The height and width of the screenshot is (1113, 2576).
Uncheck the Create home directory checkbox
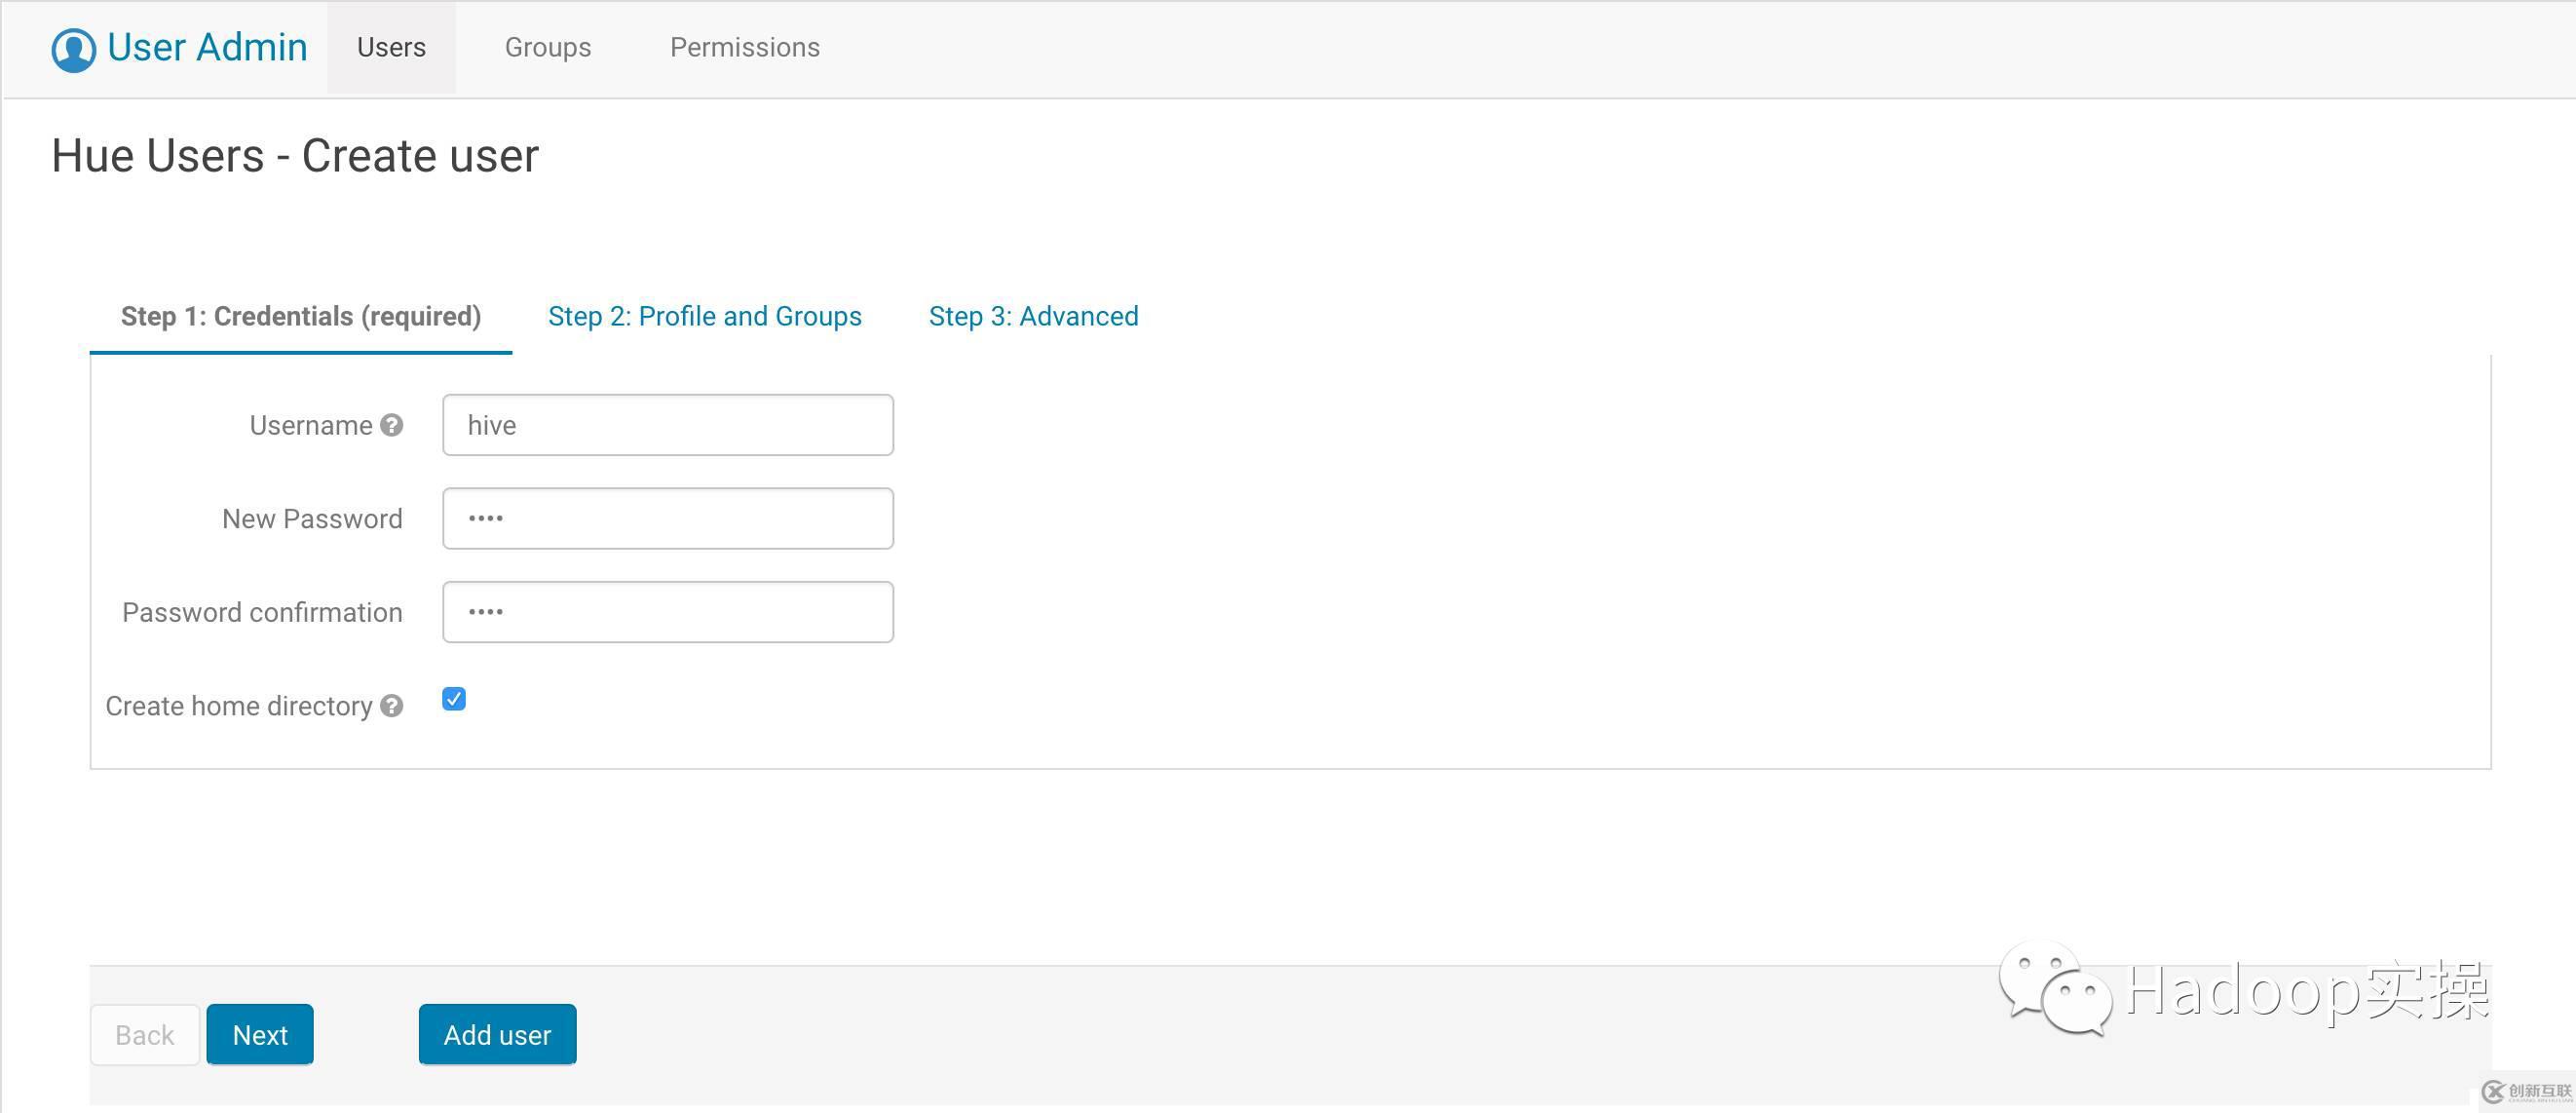point(454,699)
